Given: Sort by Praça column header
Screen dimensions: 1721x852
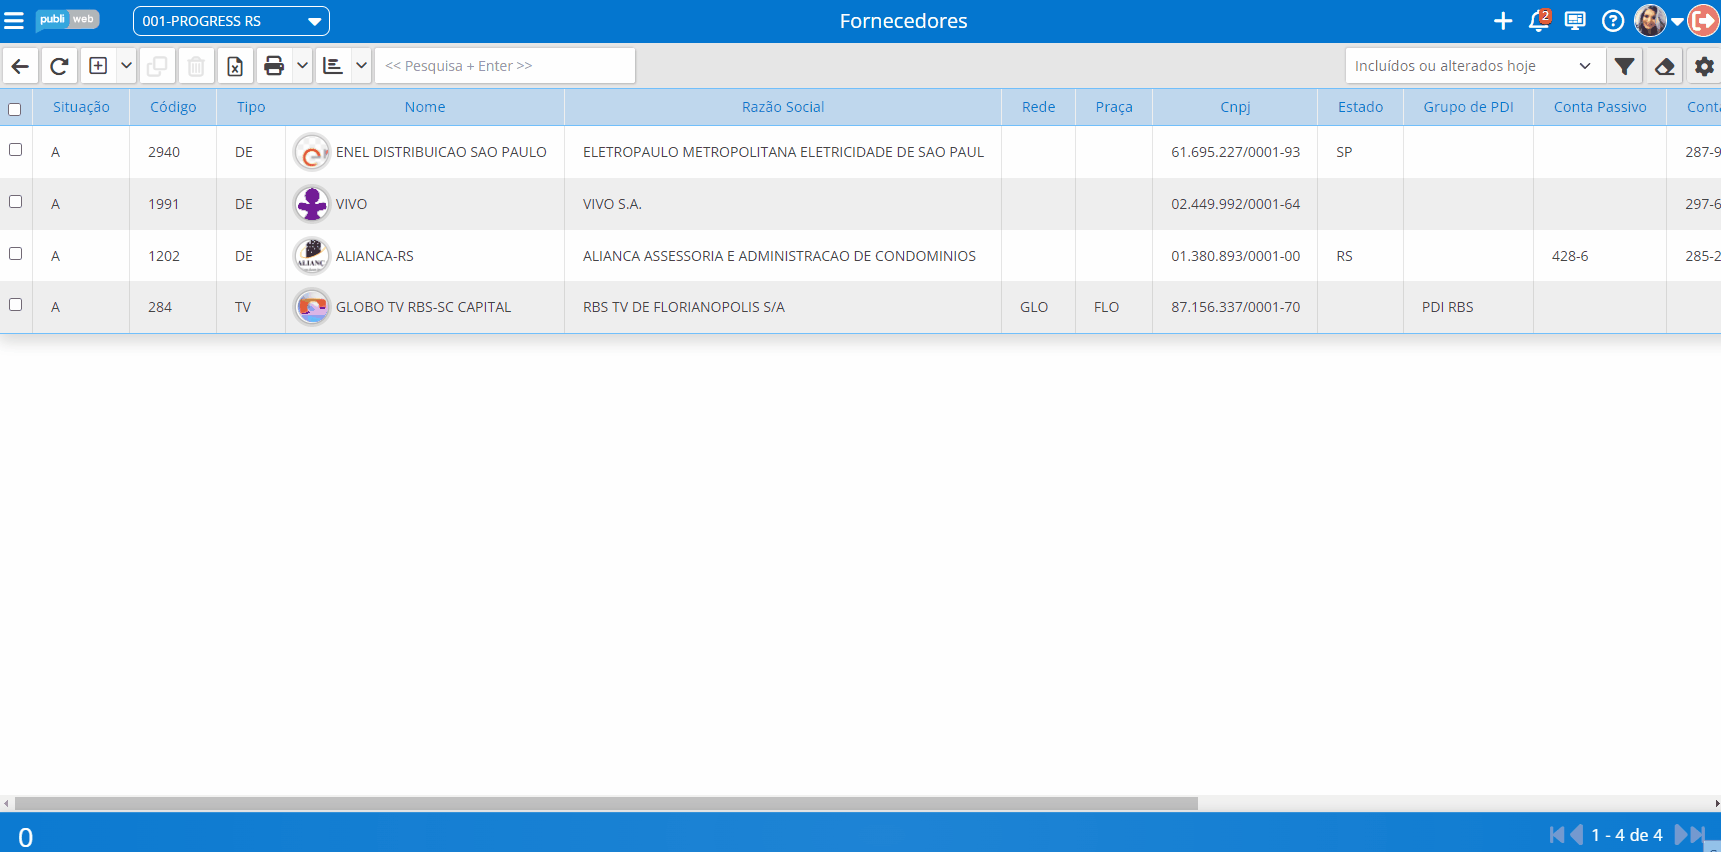Looking at the screenshot, I should (x=1114, y=107).
